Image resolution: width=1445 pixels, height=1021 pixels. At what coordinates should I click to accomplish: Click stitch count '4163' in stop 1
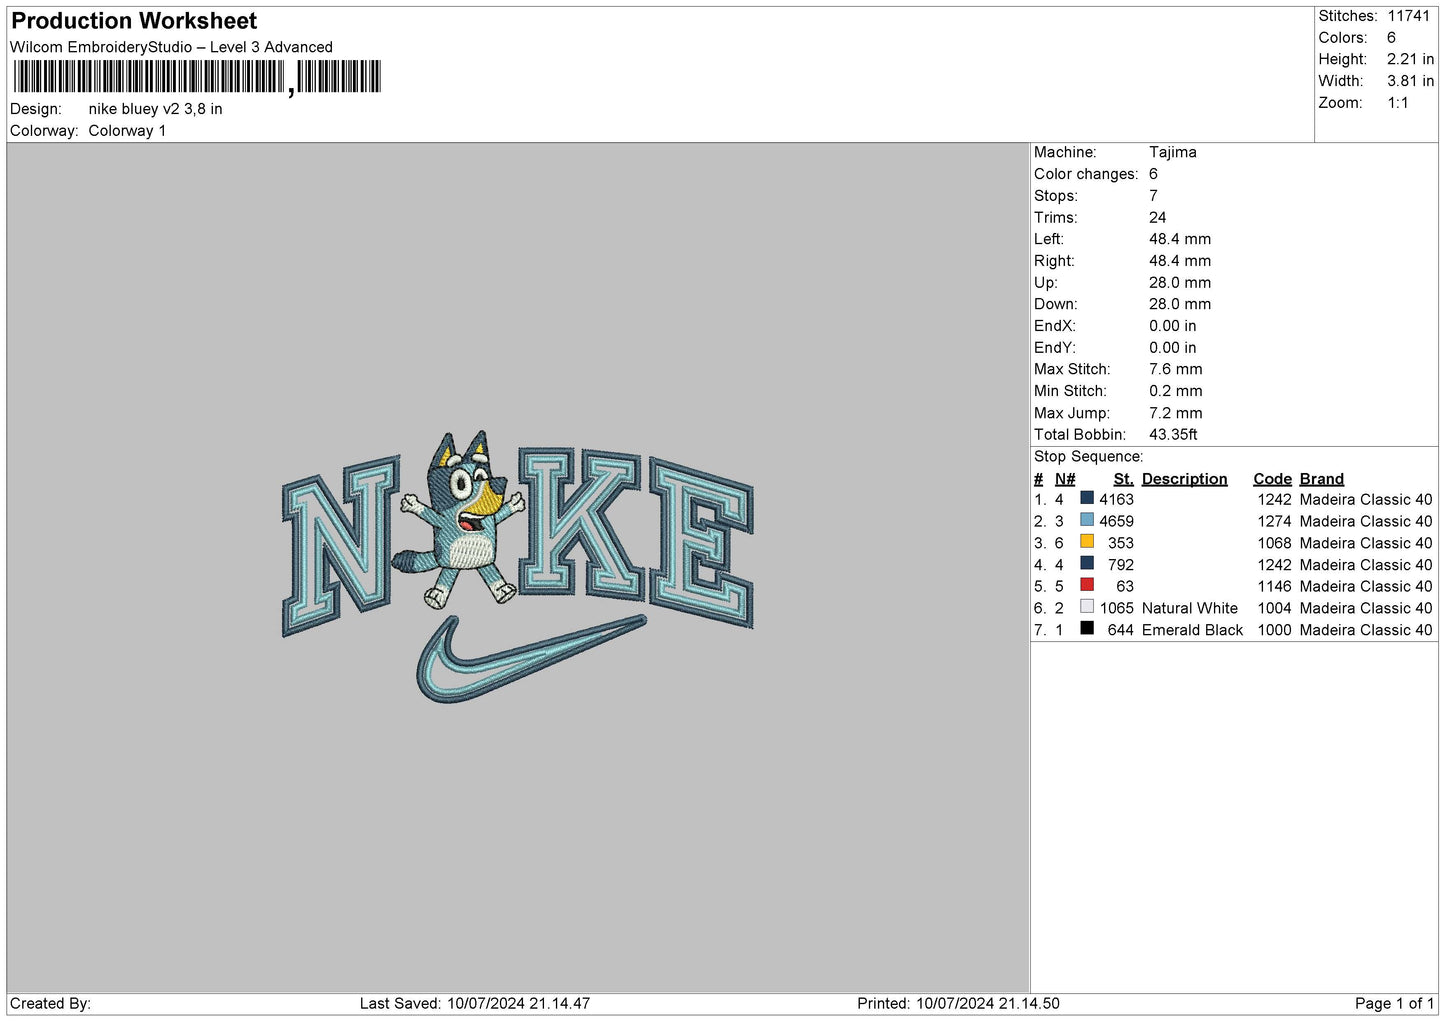pos(1116,500)
